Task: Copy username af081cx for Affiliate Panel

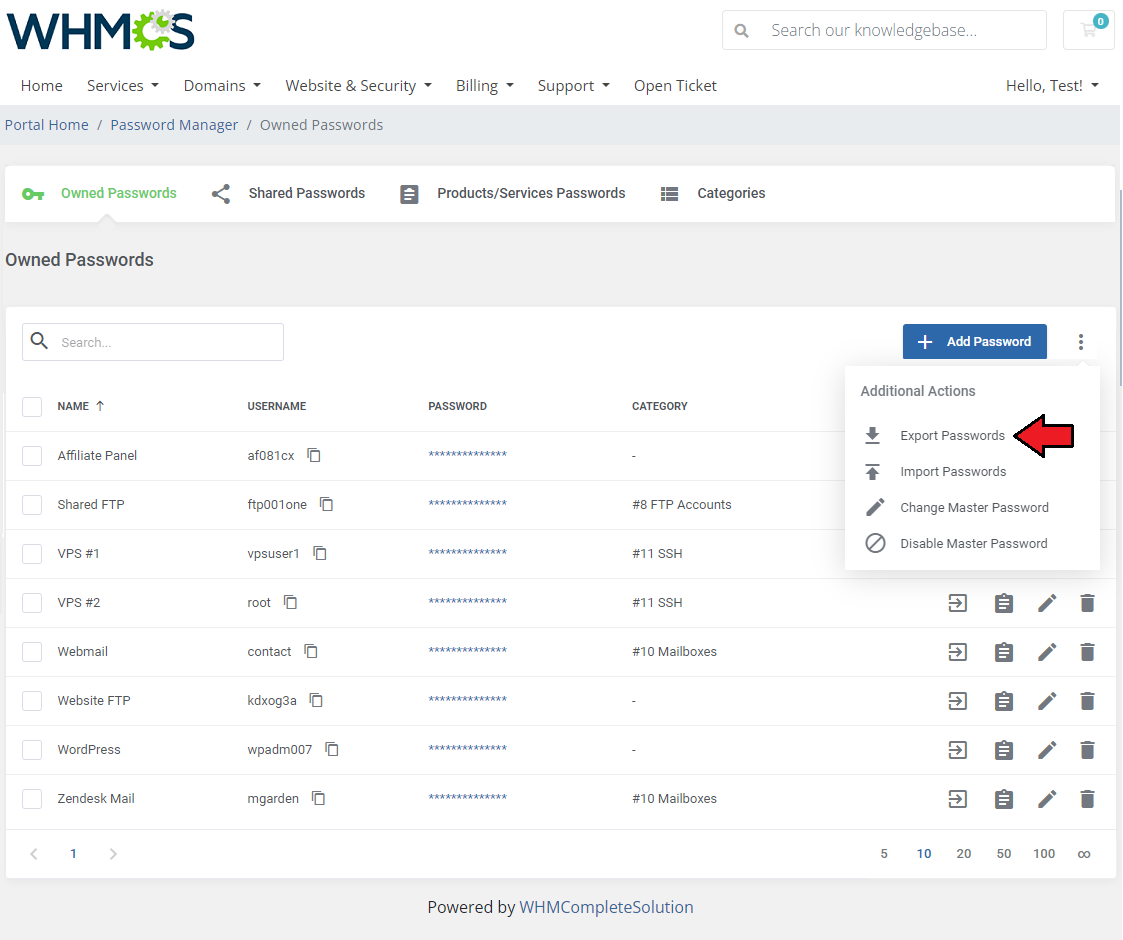Action: [x=314, y=455]
